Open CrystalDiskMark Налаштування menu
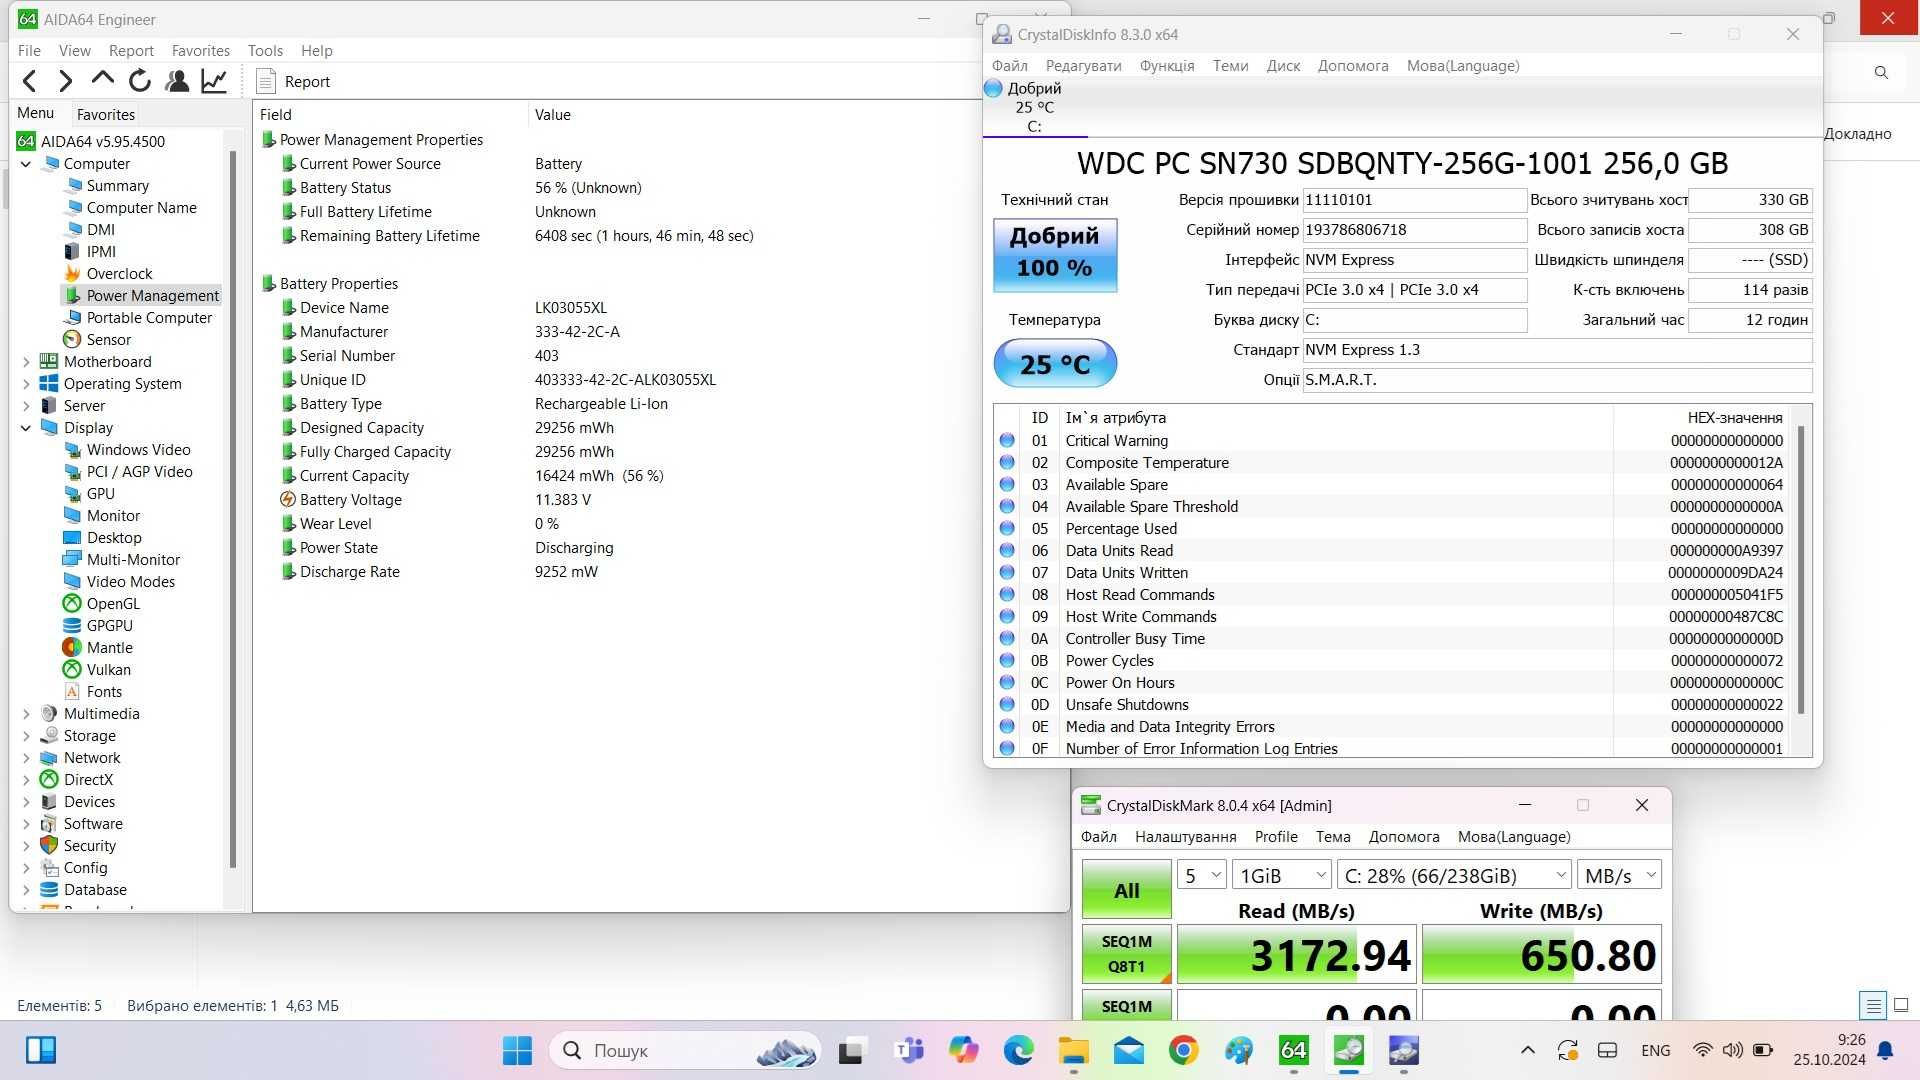Image resolution: width=1920 pixels, height=1080 pixels. pyautogui.click(x=1185, y=837)
